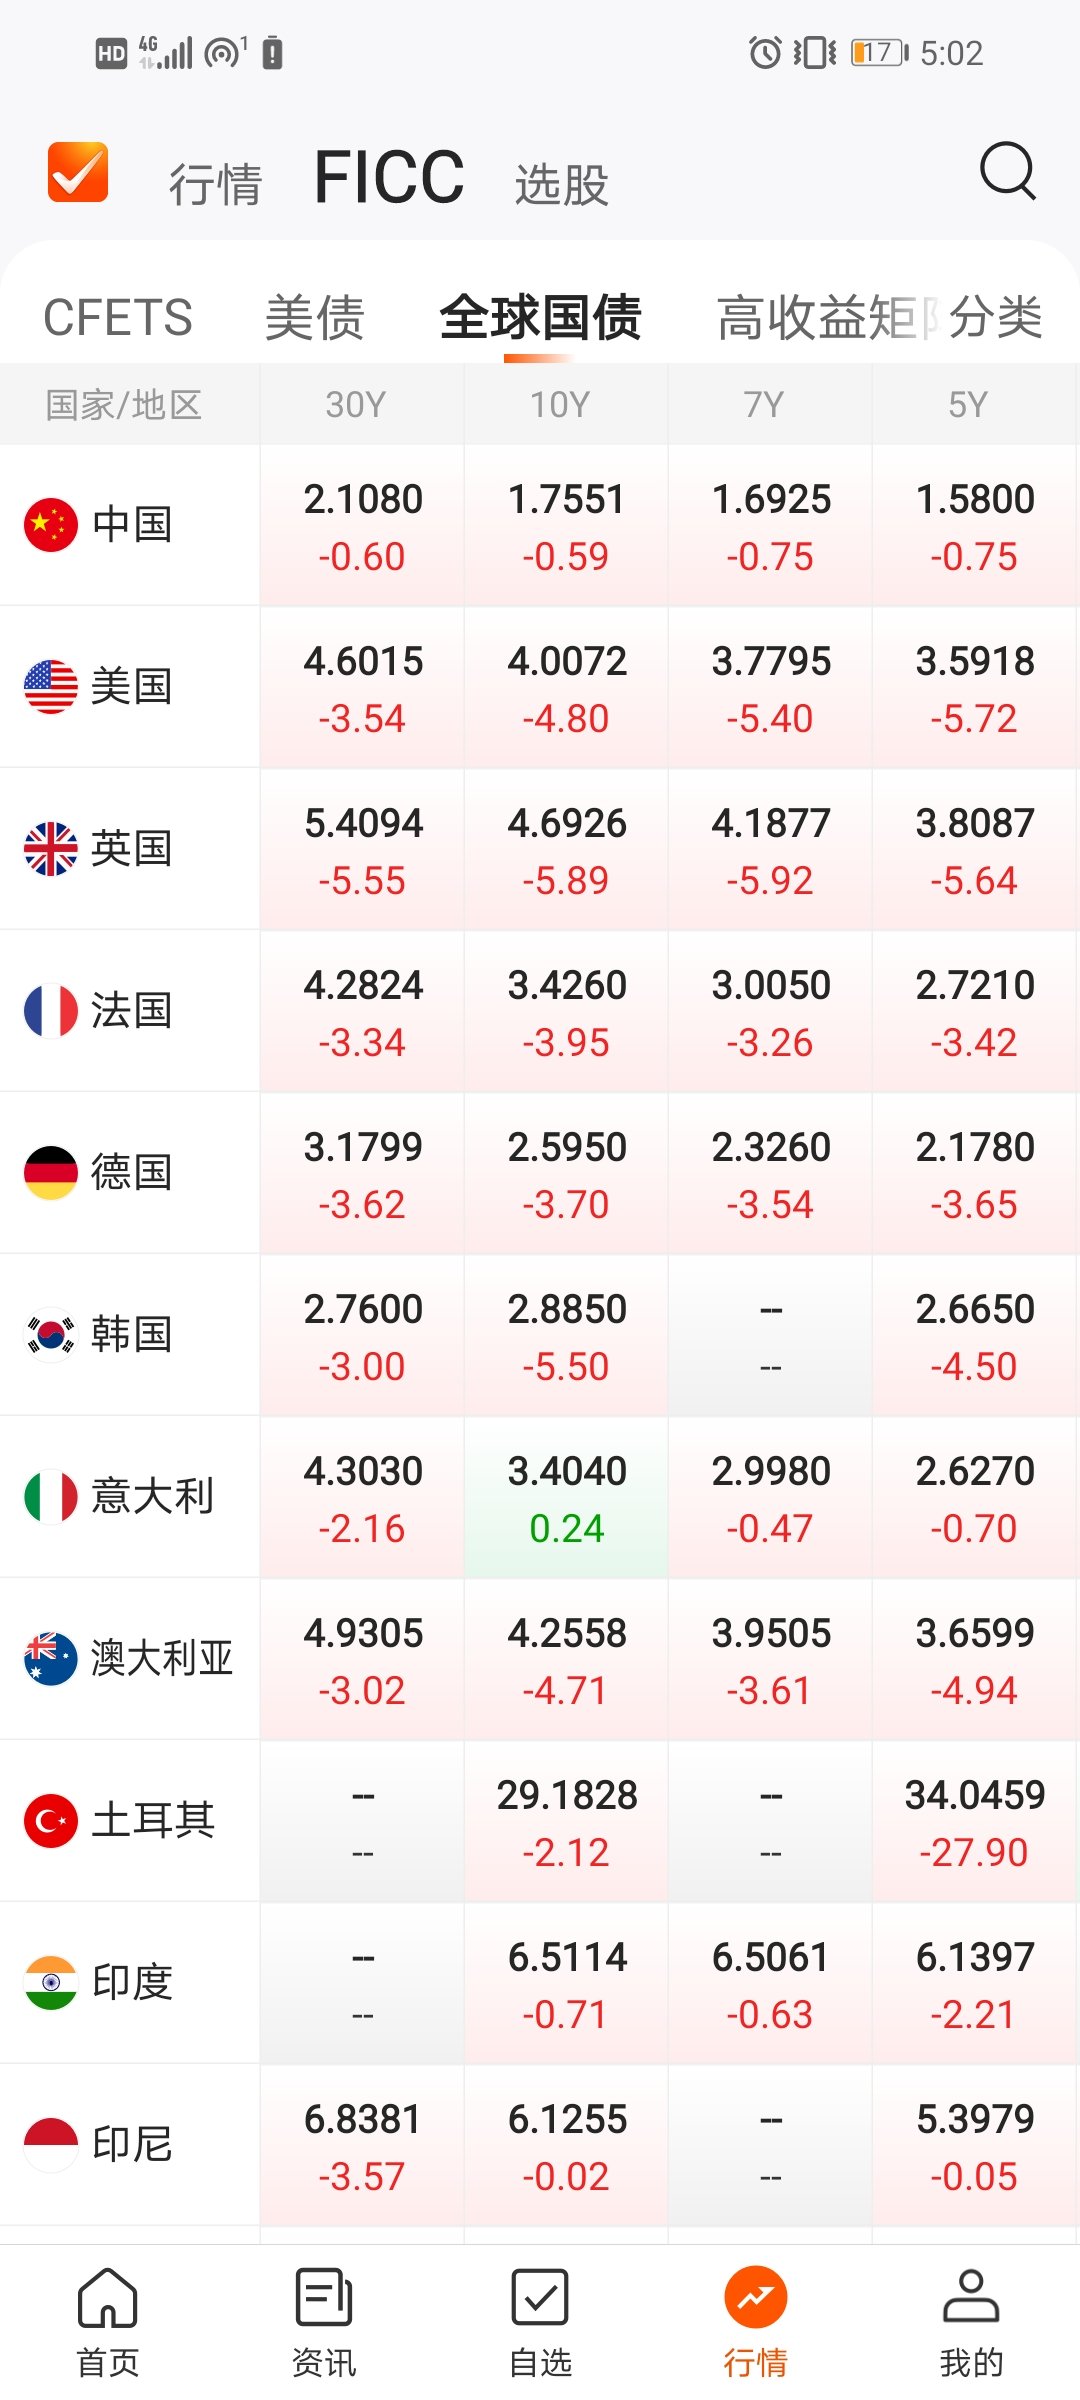Screen dimensions: 1080x2400
Task: Tap the orange checkmark app logo
Action: (78, 172)
